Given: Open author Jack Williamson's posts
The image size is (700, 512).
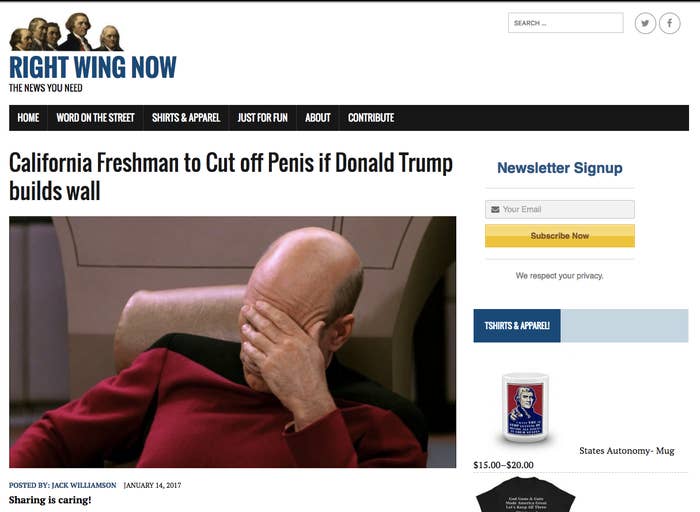Looking at the screenshot, I should pyautogui.click(x=83, y=485).
